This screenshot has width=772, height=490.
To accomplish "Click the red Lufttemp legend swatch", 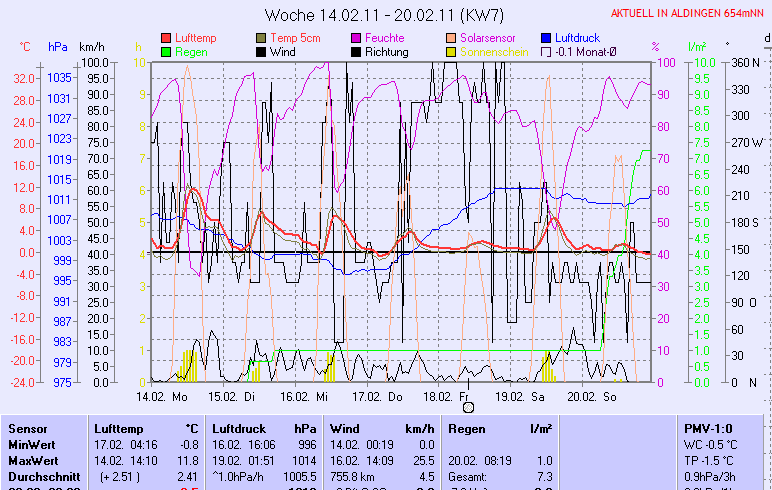I will (x=166, y=37).
